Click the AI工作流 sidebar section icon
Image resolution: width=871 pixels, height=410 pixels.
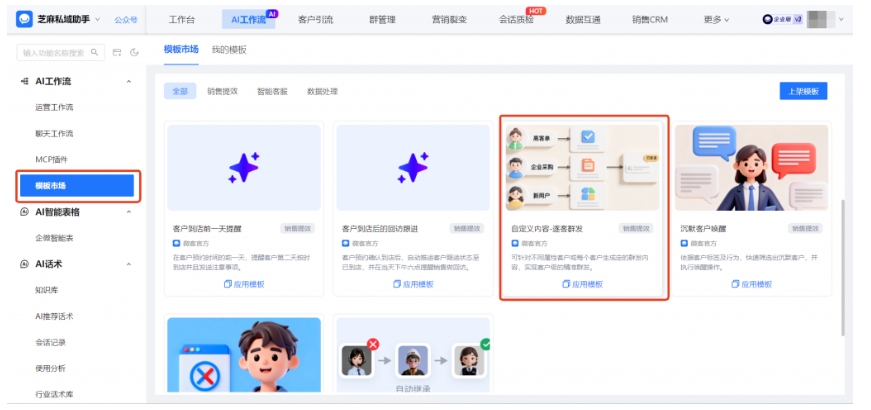click(24, 82)
